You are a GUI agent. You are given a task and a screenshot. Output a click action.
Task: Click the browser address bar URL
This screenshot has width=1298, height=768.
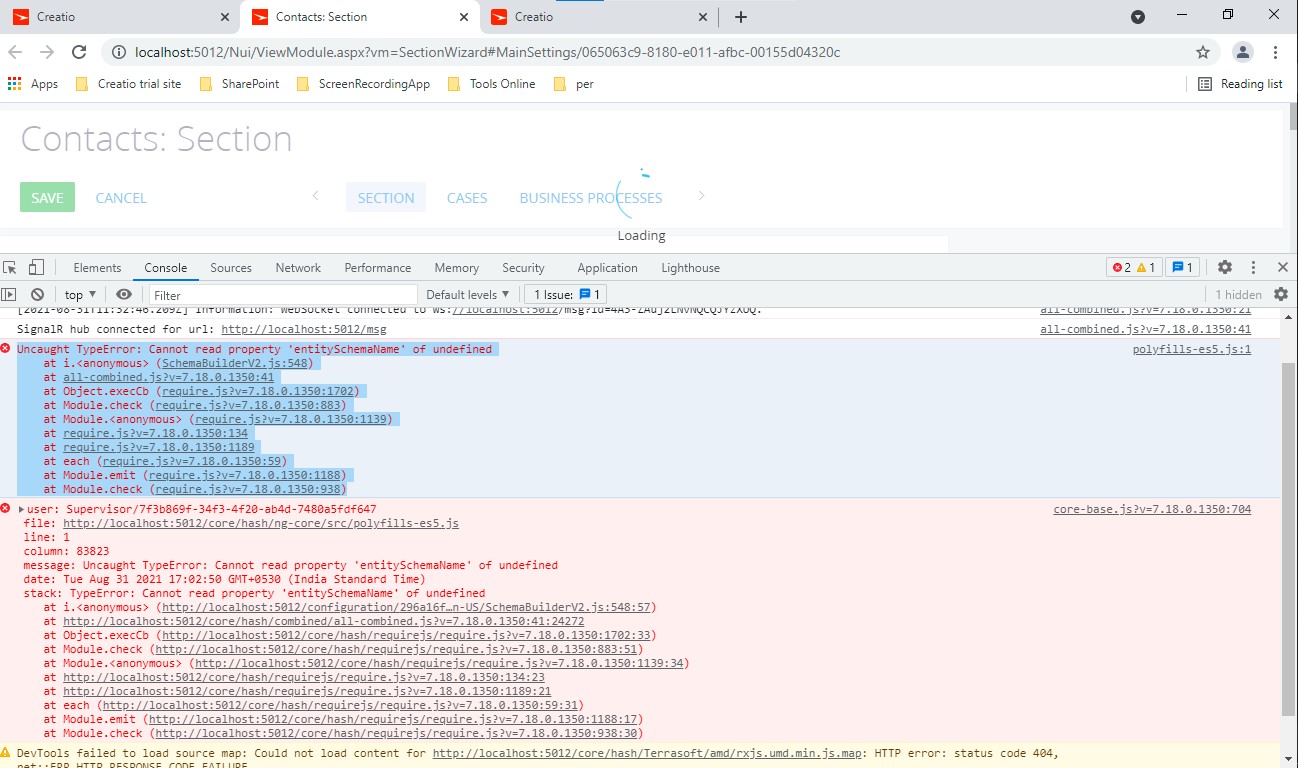[487, 52]
